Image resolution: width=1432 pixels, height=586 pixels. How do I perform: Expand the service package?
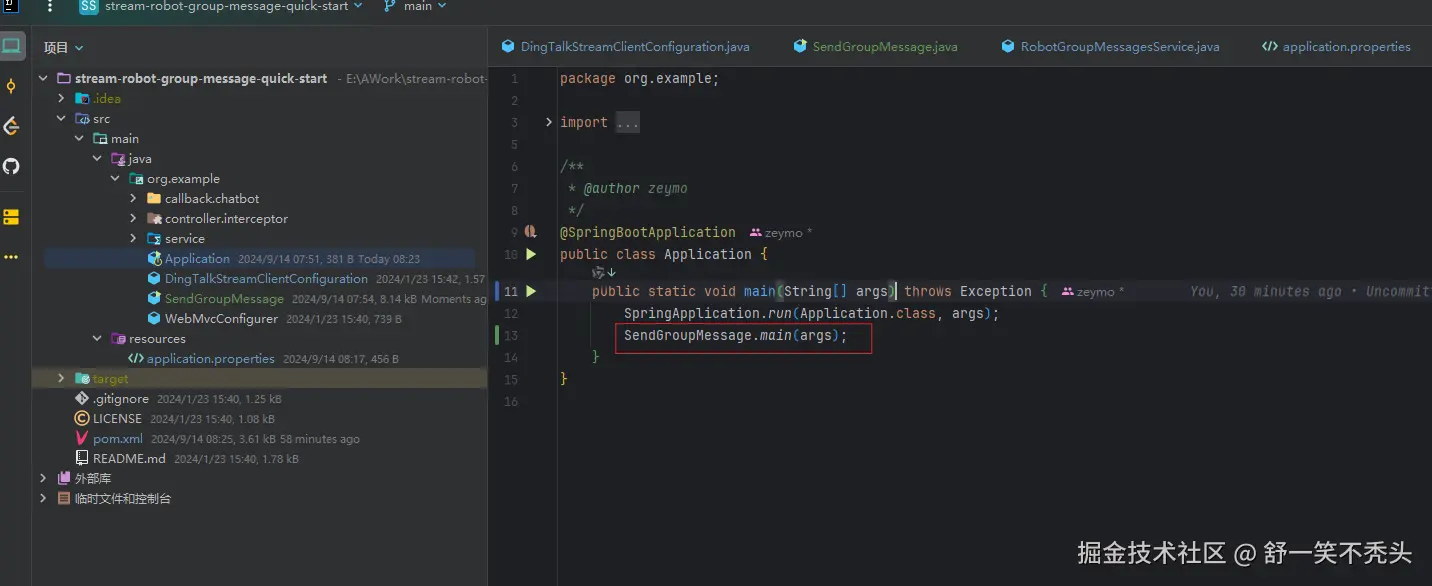coord(133,238)
